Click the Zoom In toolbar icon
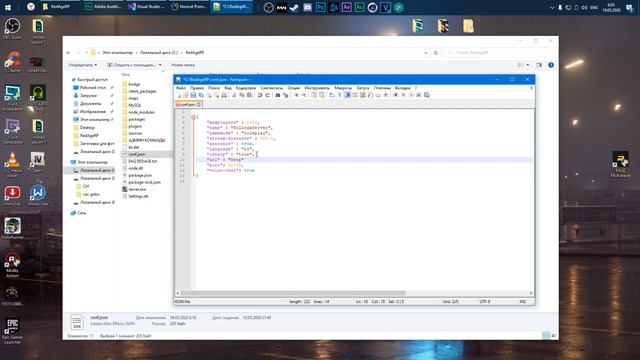Image resolution: width=640 pixels, height=360 pixels. coord(296,95)
